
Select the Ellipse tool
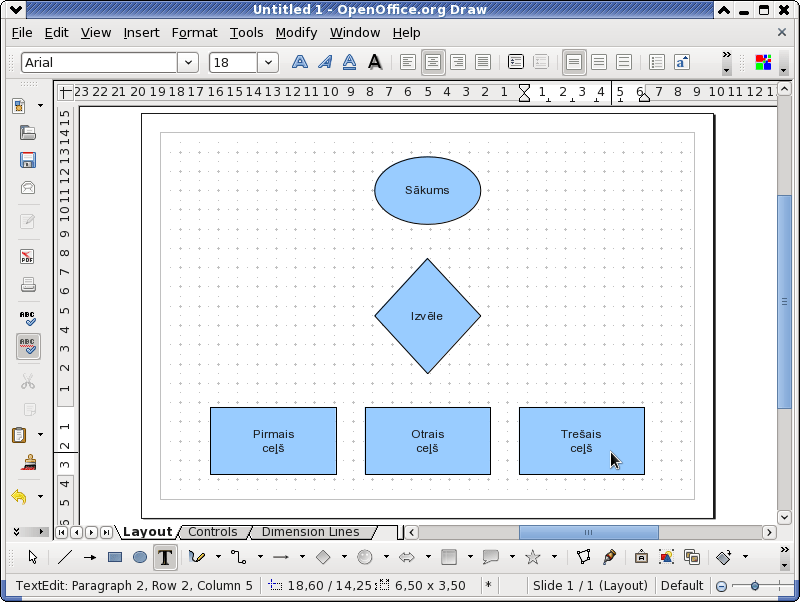point(140,557)
